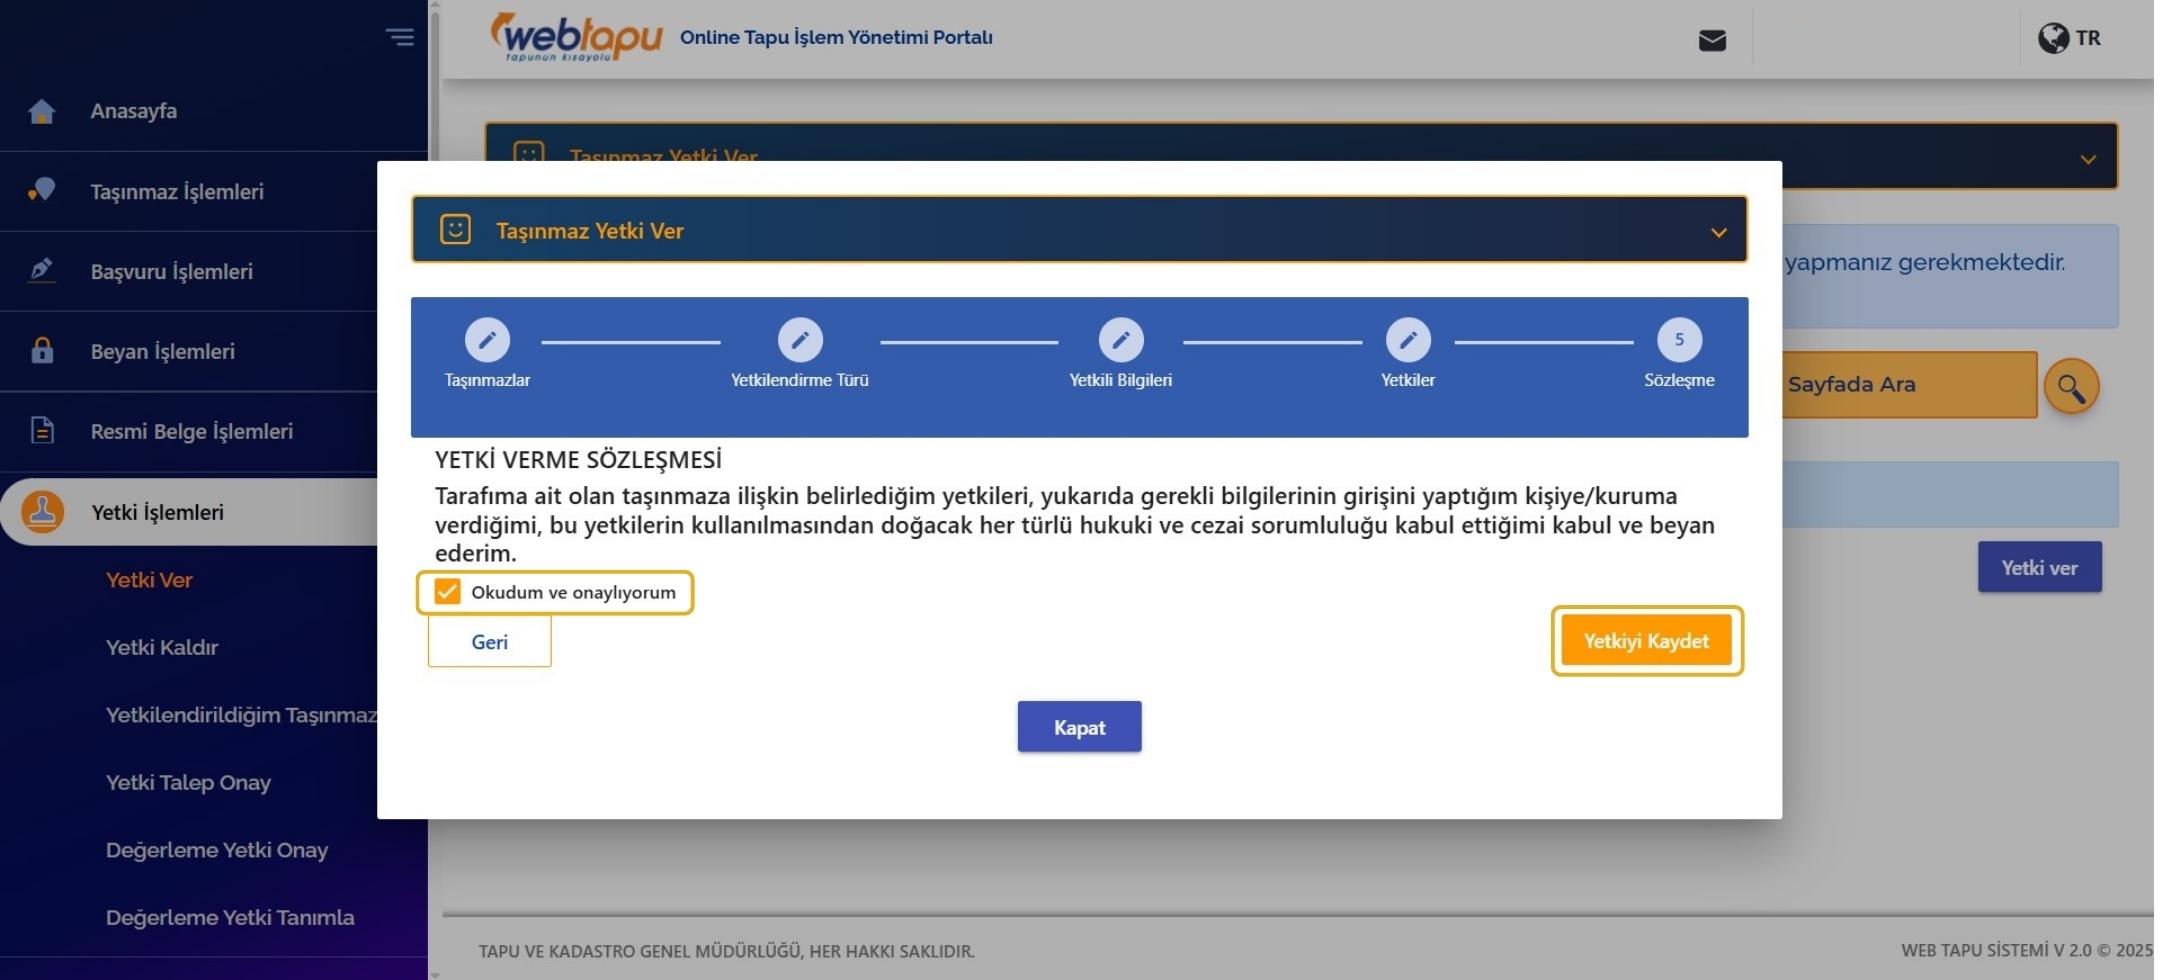The image size is (2160, 980).
Task: Click the search magnifier icon
Action: (2071, 385)
